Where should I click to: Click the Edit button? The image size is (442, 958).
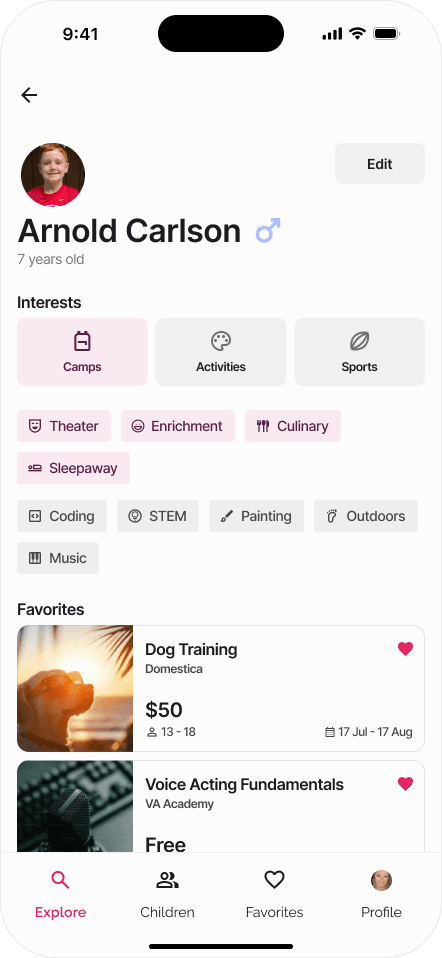pyautogui.click(x=380, y=164)
